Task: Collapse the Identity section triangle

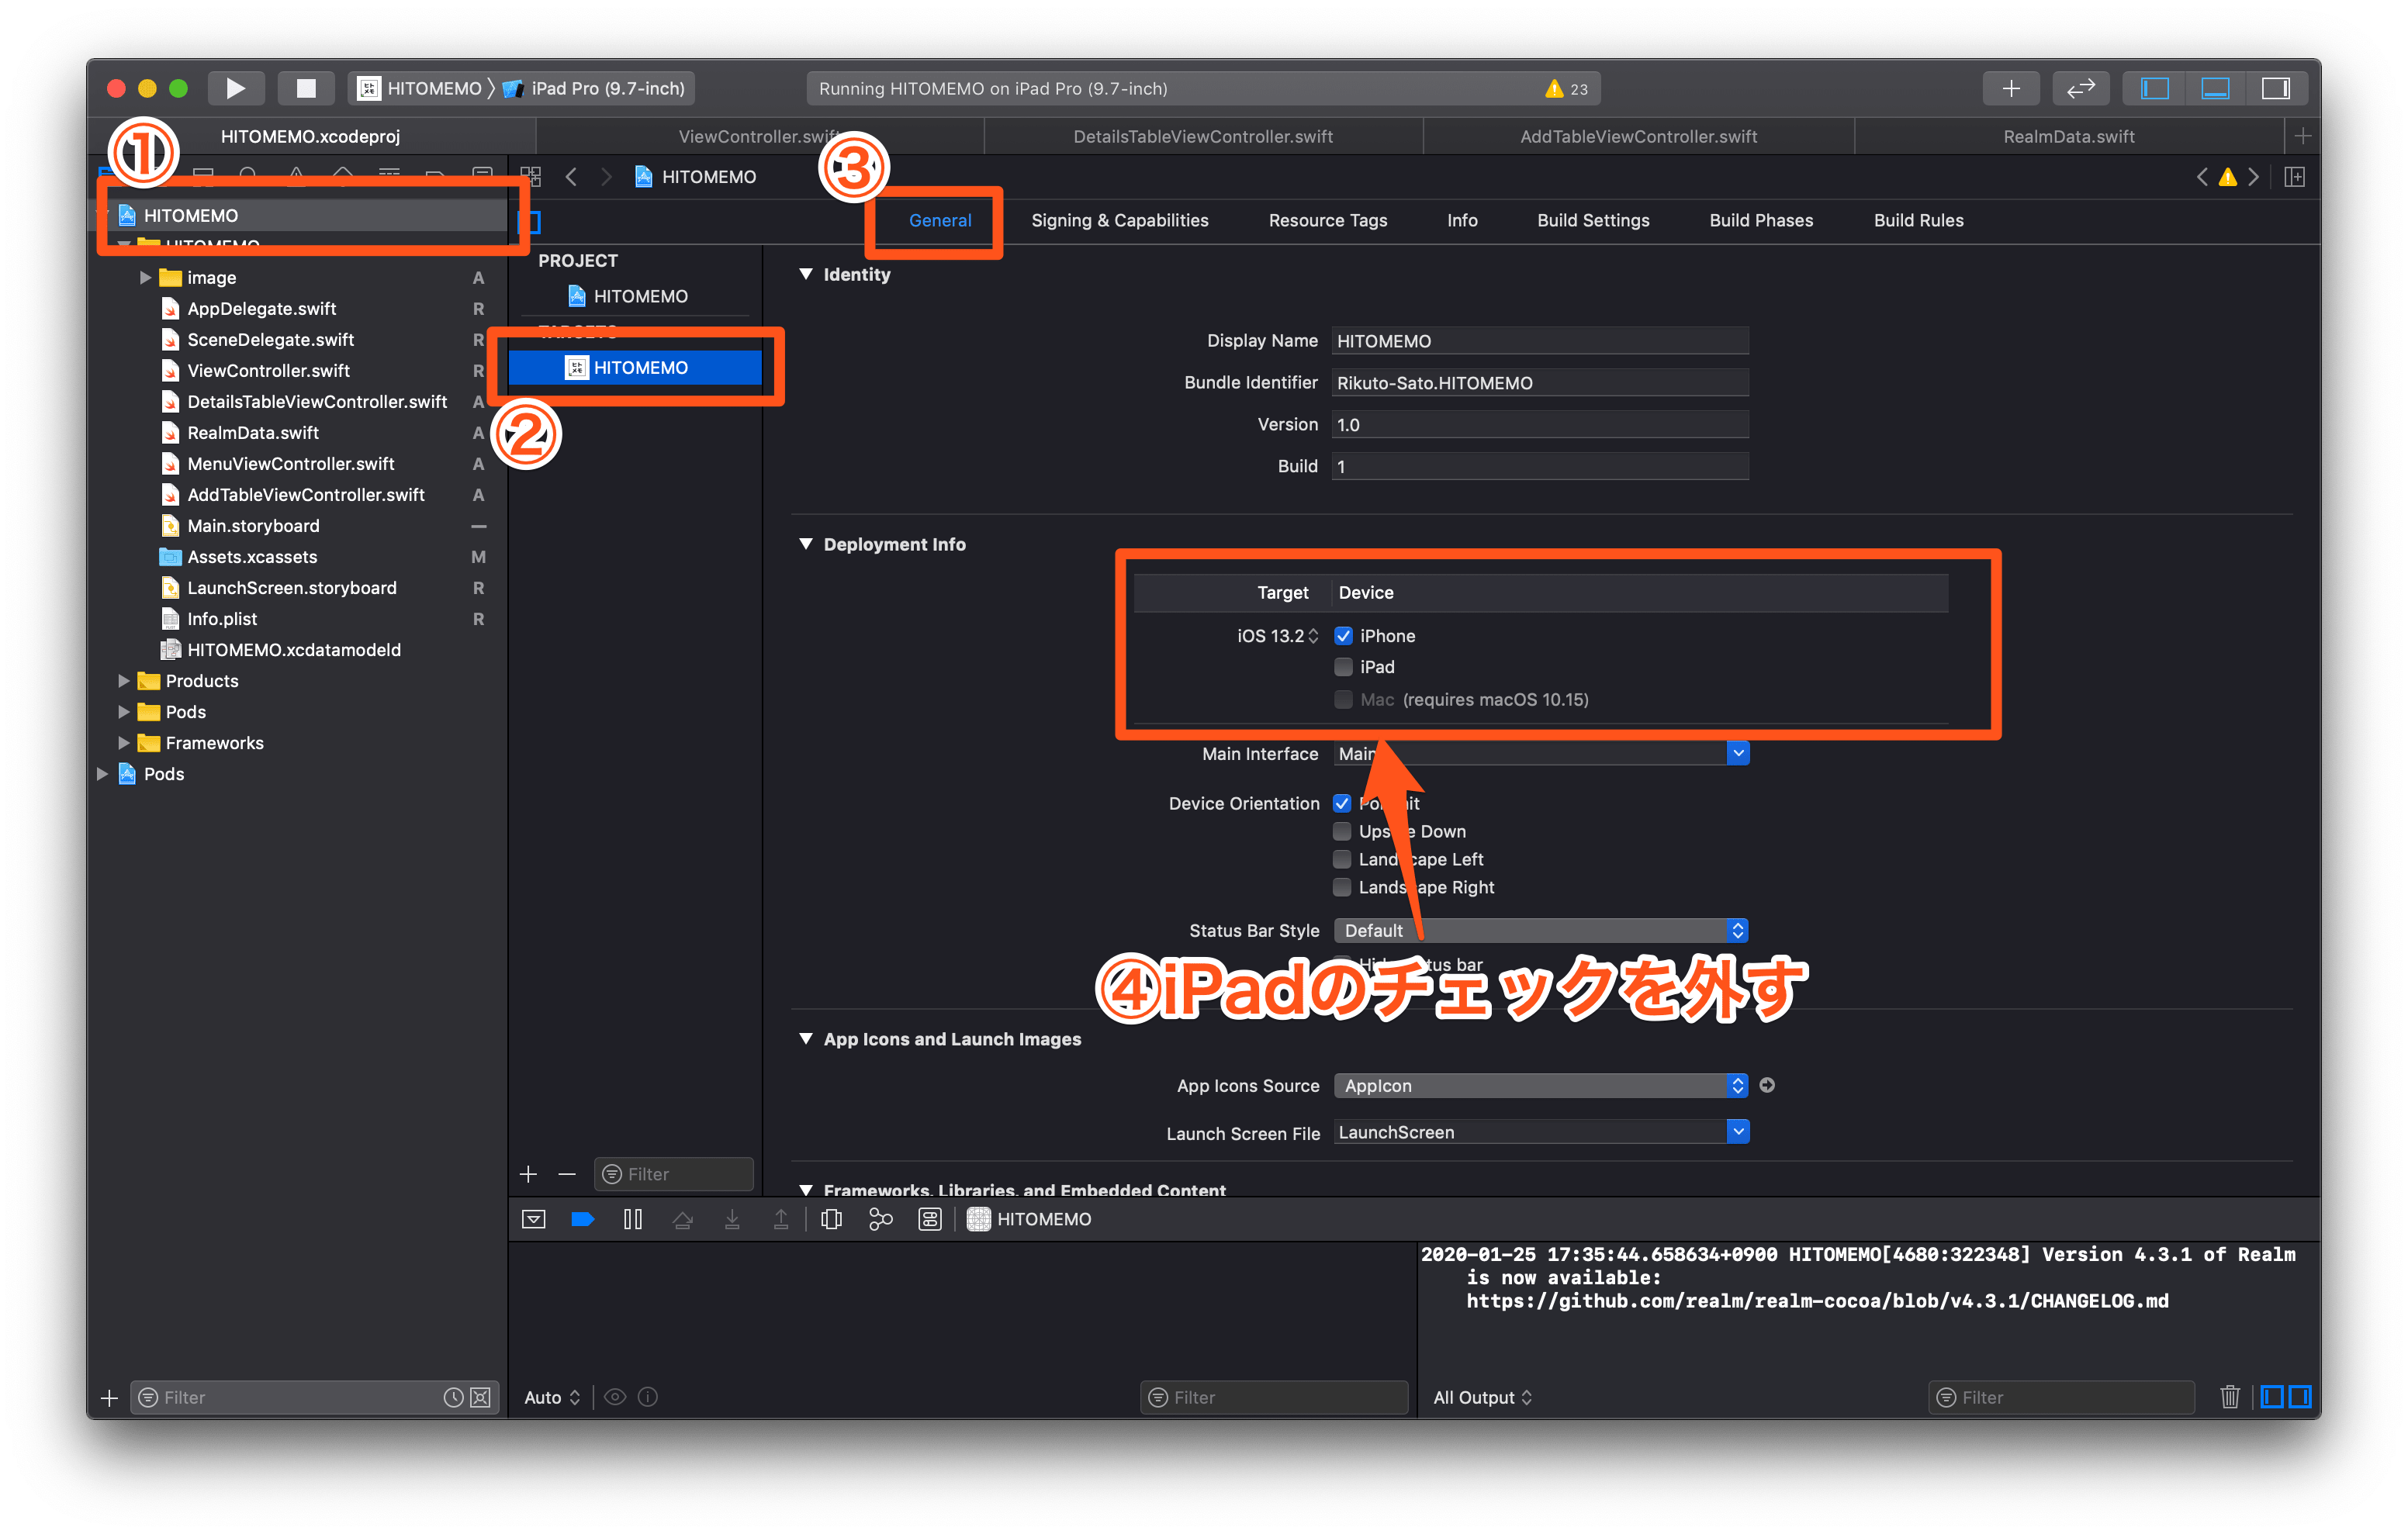Action: [806, 274]
